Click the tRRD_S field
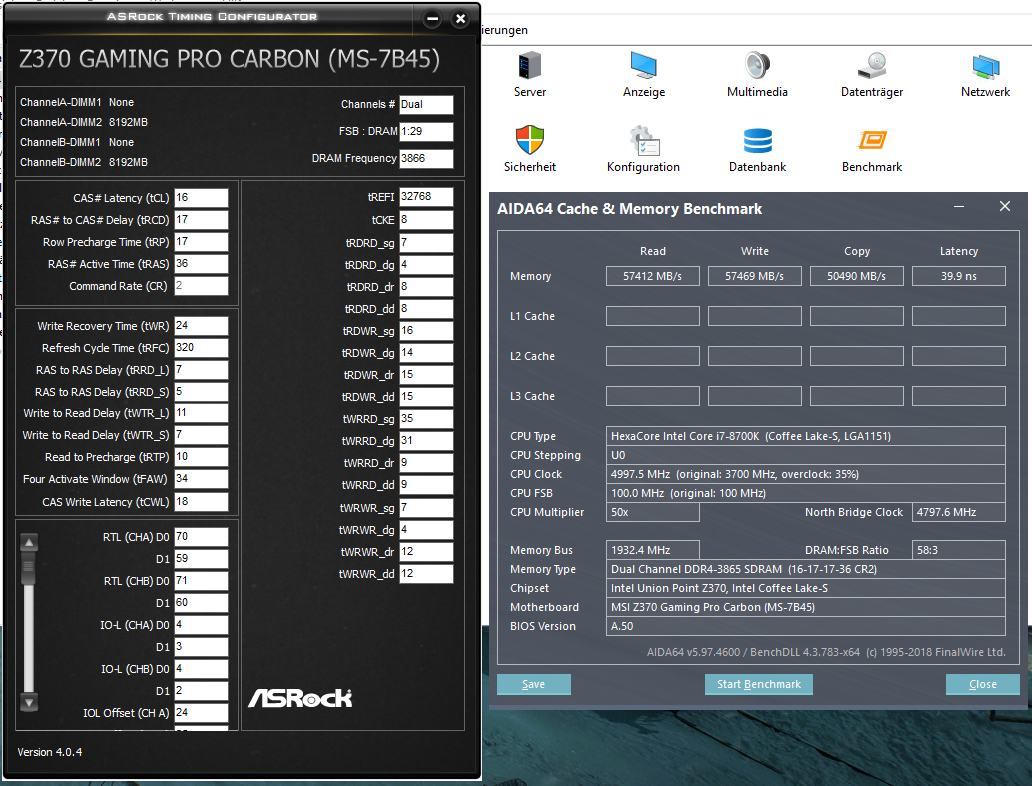This screenshot has width=1032, height=786. pos(201,392)
